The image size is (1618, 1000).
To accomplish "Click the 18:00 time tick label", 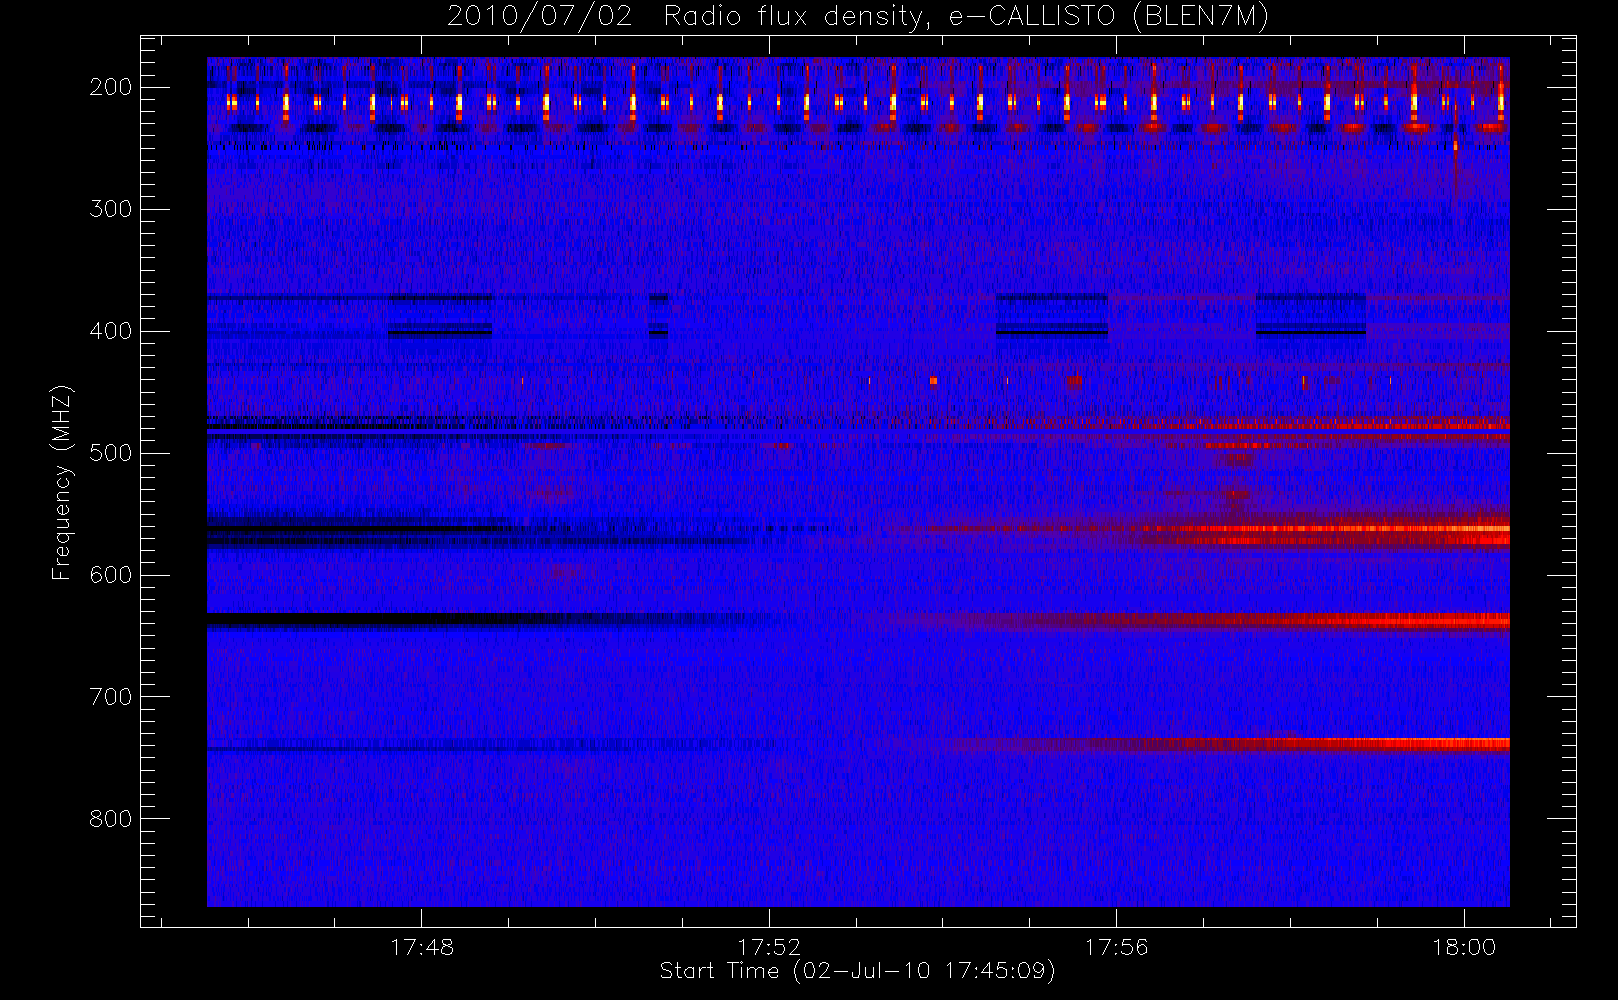I will (1464, 947).
